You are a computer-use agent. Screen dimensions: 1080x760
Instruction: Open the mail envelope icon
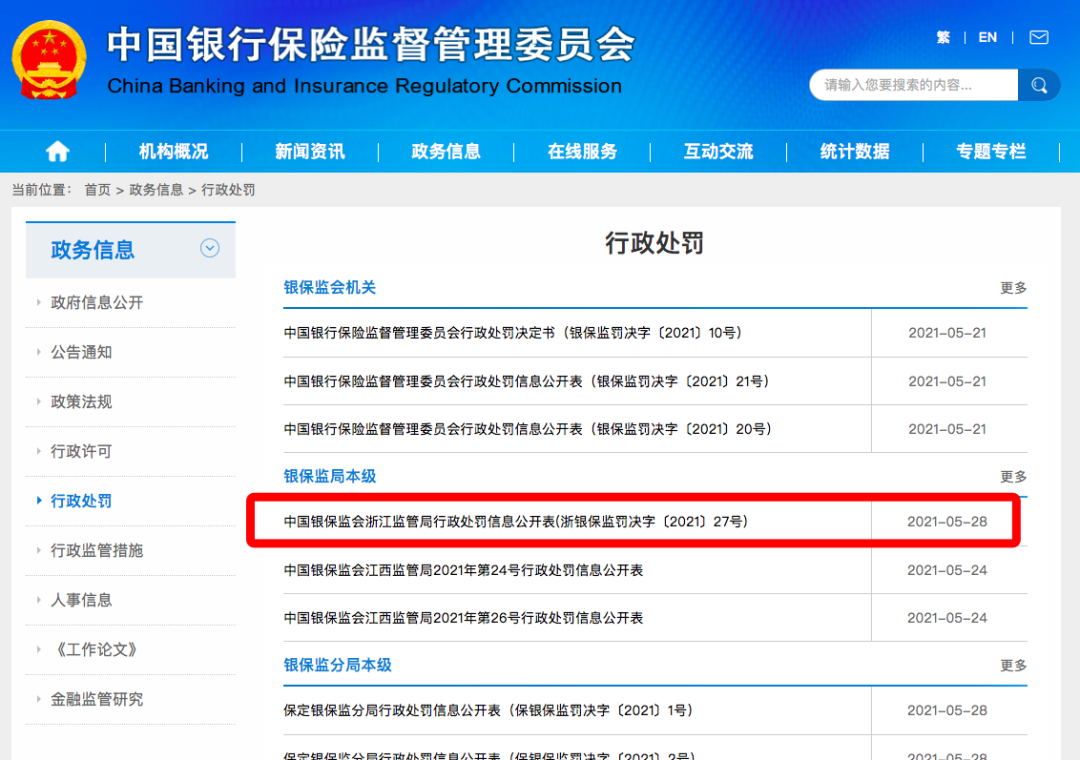point(1039,37)
